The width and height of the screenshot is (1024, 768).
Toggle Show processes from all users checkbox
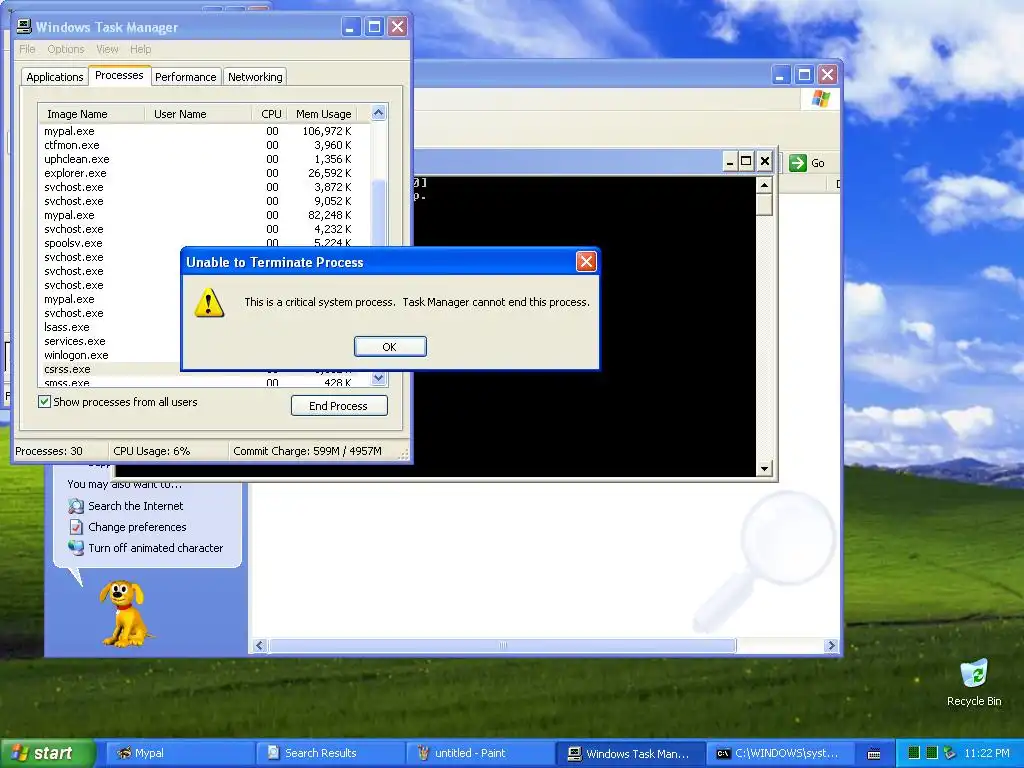[44, 402]
